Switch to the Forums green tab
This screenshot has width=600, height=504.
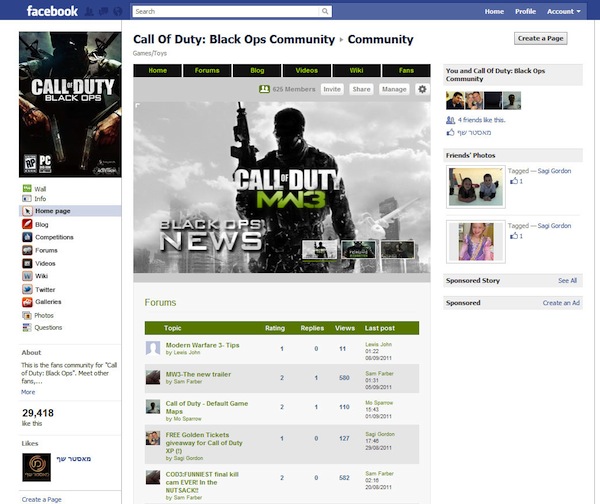point(207,70)
